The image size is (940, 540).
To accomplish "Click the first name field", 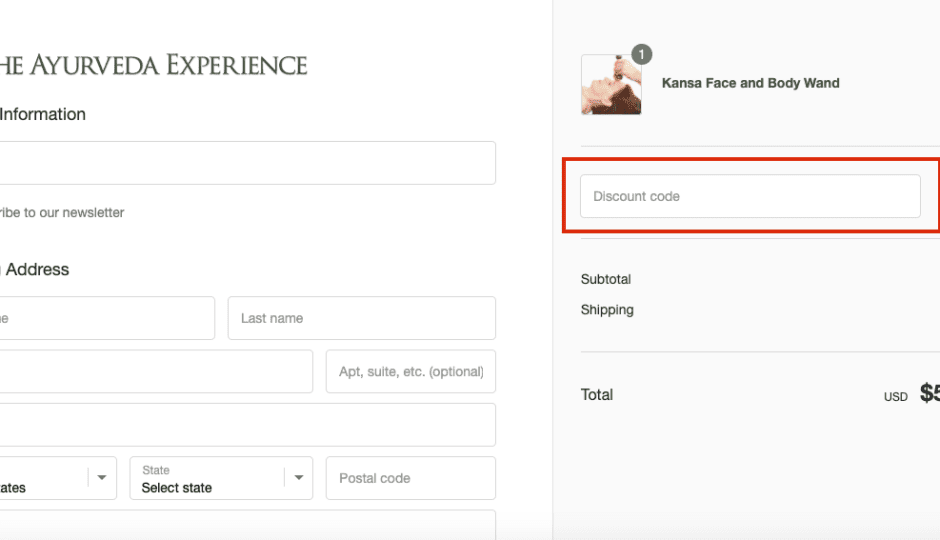I will click(107, 318).
